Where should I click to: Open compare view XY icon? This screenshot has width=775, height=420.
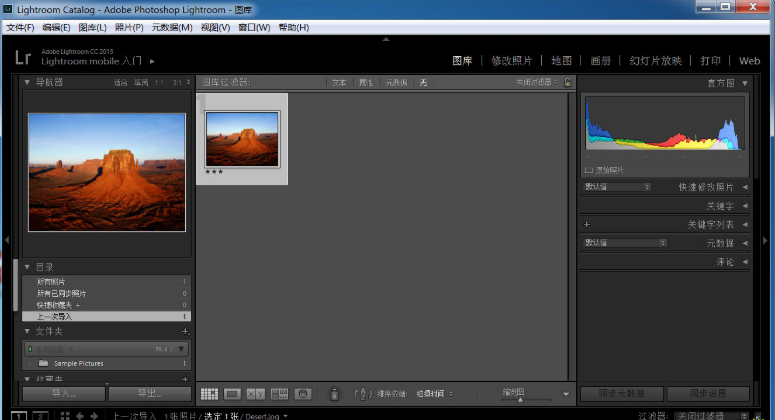click(x=256, y=394)
